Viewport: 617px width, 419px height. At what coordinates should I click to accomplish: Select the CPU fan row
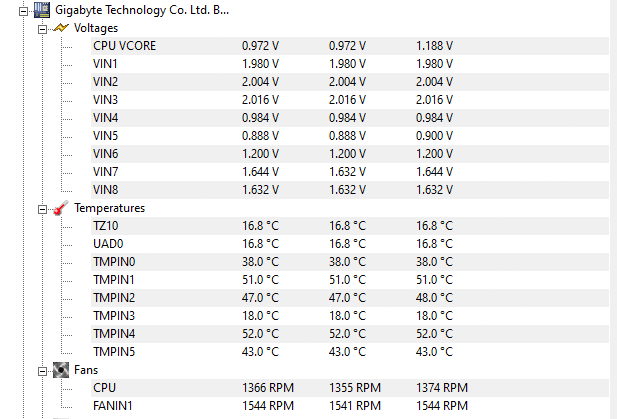point(350,388)
